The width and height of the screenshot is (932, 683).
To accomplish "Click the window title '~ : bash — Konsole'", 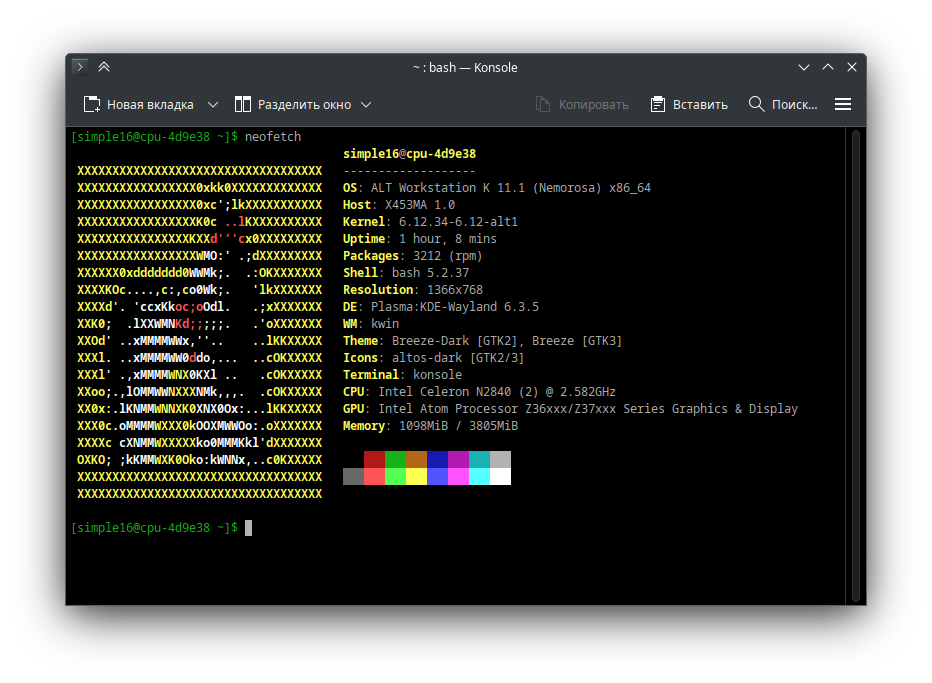I will tap(465, 67).
